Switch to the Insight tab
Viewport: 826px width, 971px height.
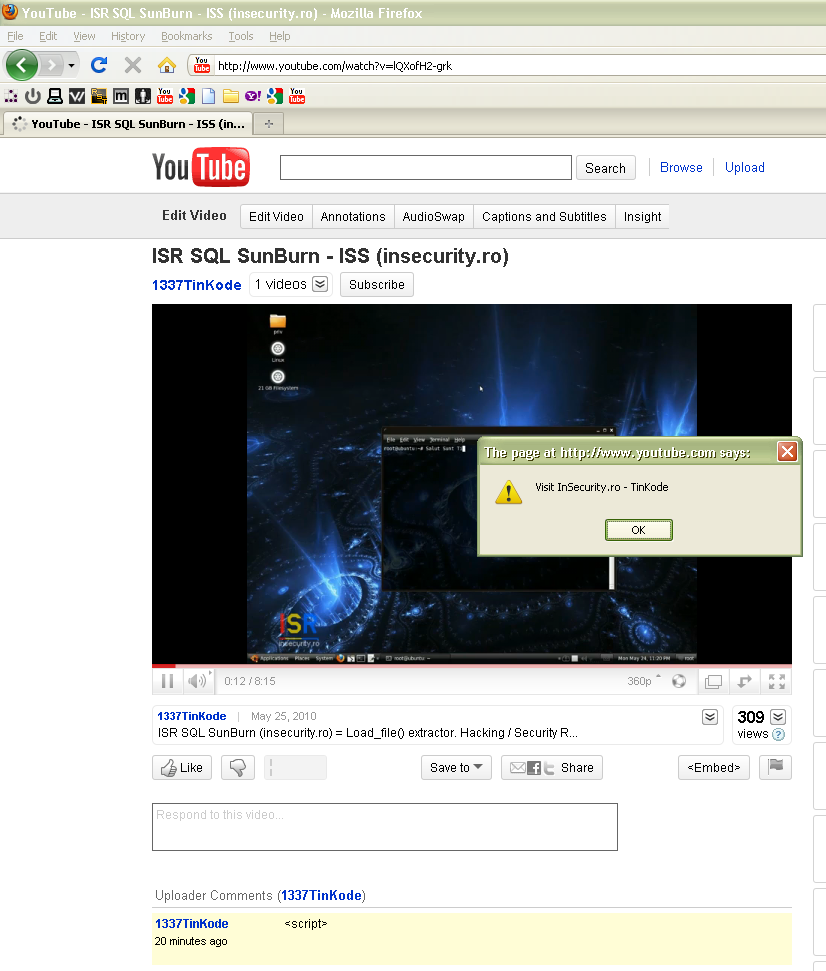point(642,217)
